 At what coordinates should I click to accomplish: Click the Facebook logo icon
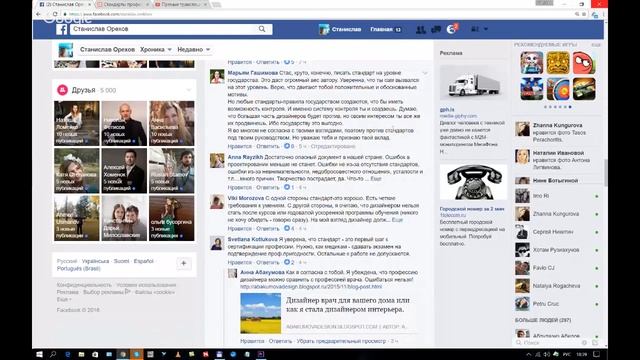click(61, 29)
